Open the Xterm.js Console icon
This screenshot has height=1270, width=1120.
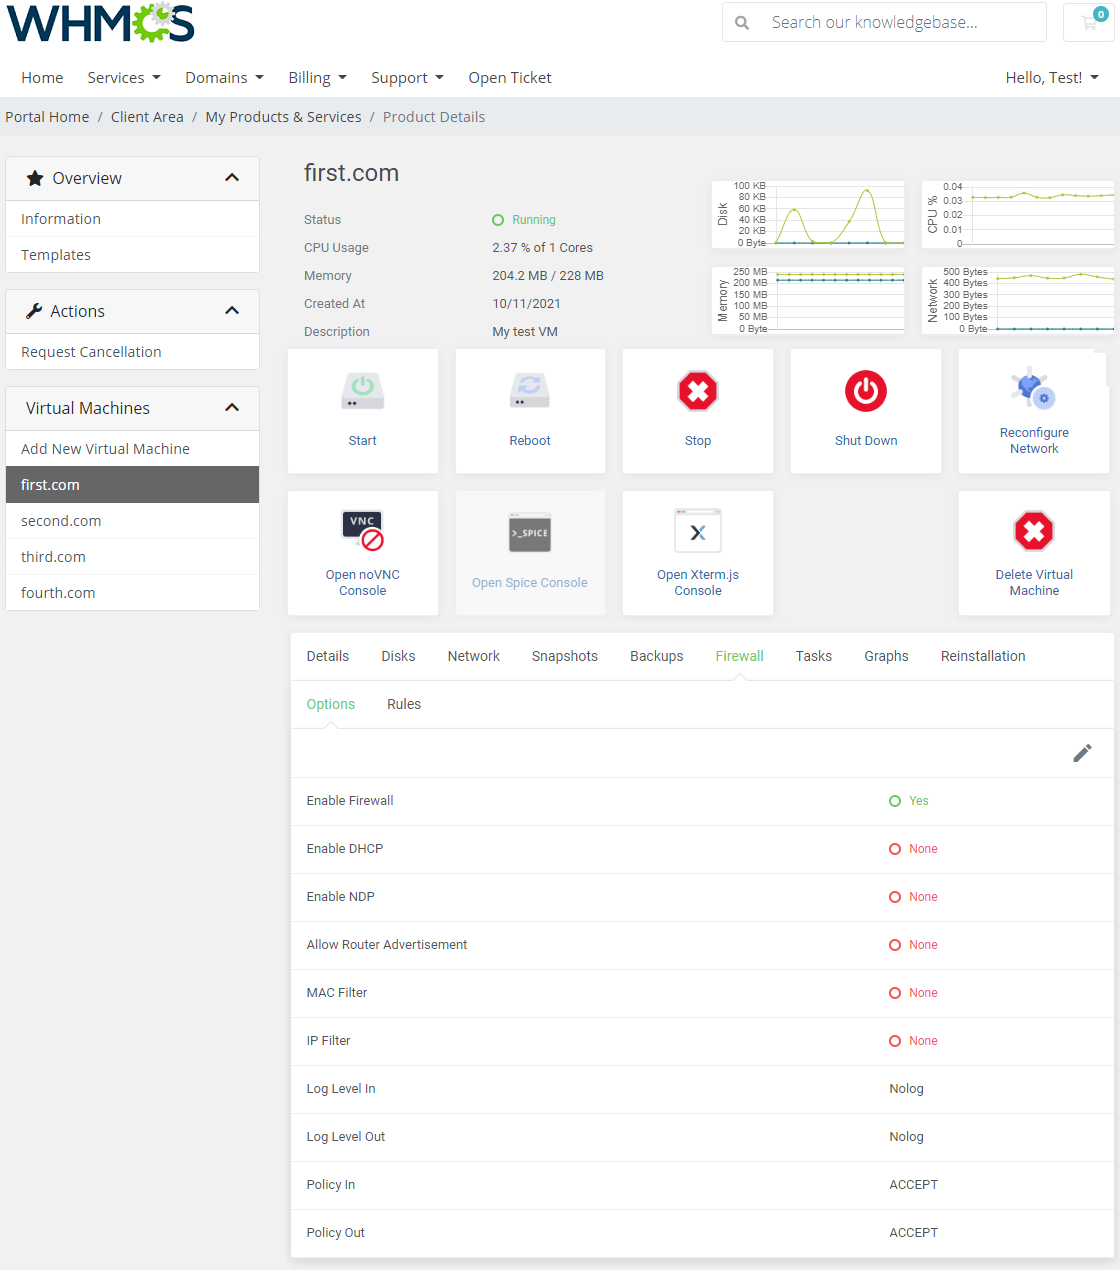point(698,531)
